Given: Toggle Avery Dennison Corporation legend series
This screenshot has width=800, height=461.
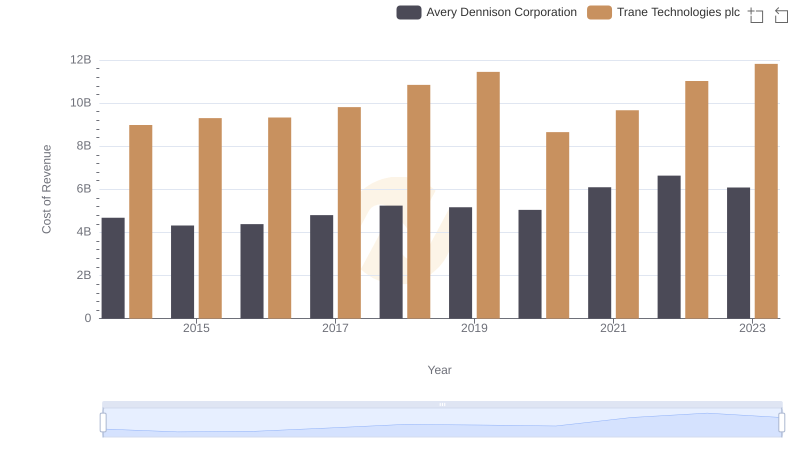Looking at the screenshot, I should pos(486,12).
